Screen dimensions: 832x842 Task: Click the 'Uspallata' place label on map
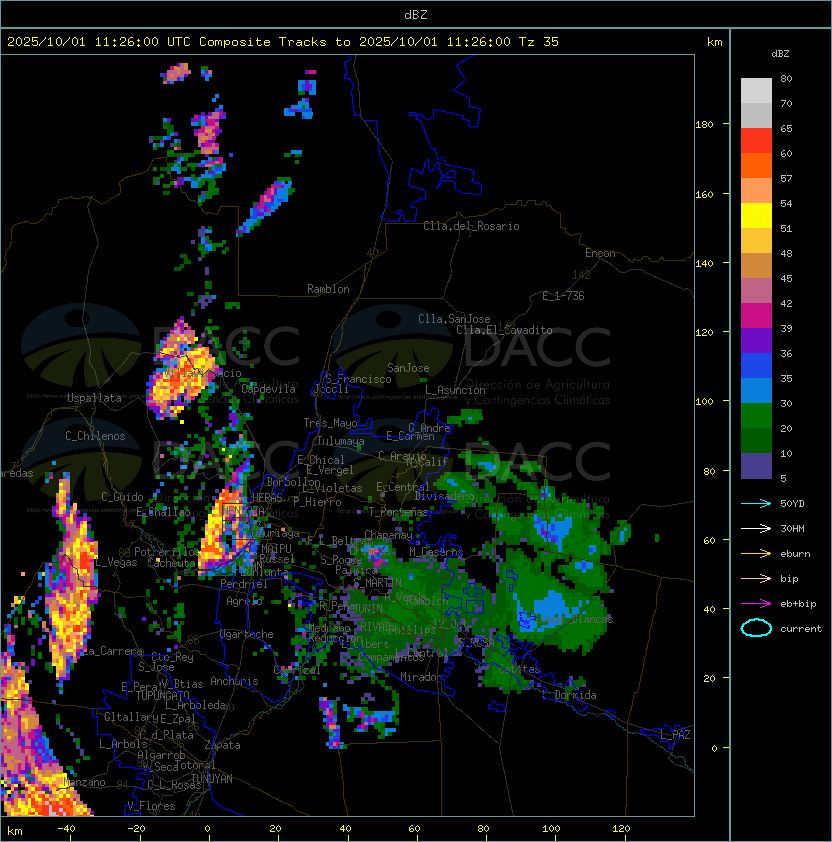94,398
